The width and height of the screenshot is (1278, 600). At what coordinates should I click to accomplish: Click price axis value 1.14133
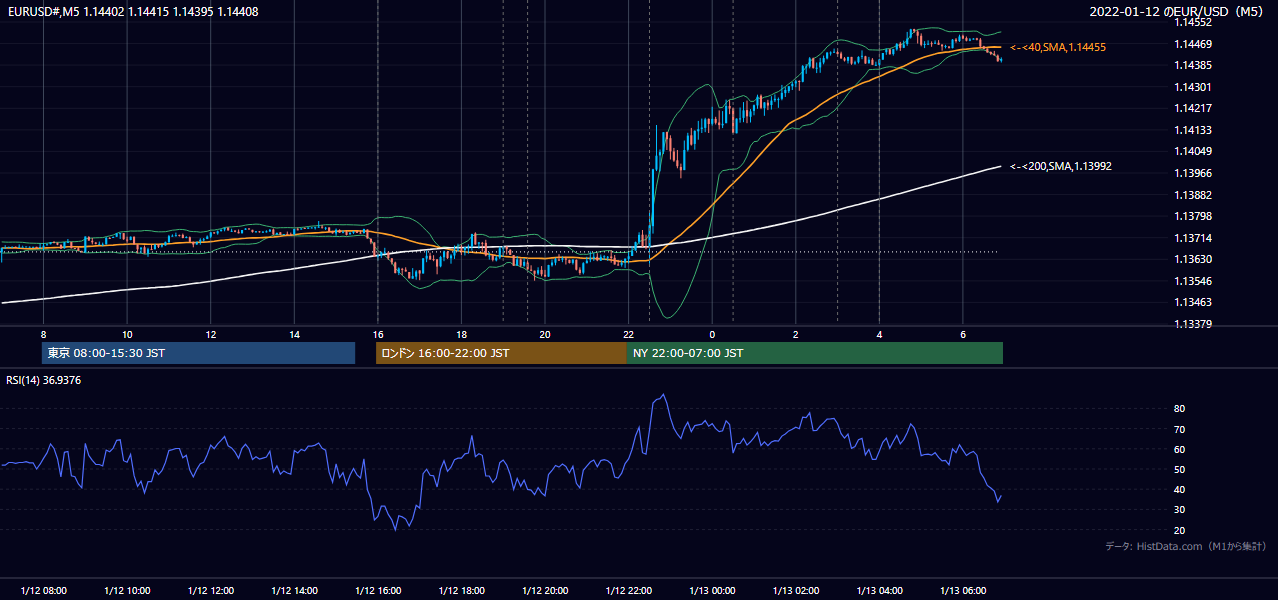coord(1193,130)
